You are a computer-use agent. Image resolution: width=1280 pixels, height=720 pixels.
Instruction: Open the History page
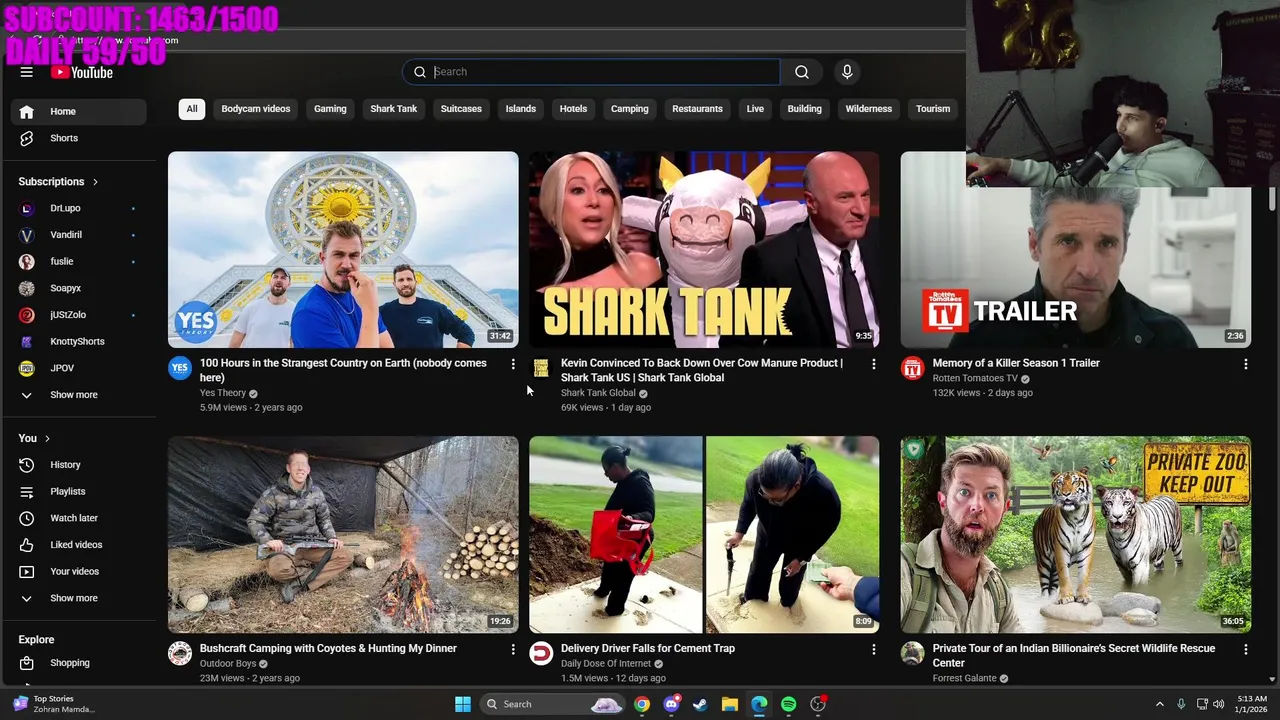[78, 465]
